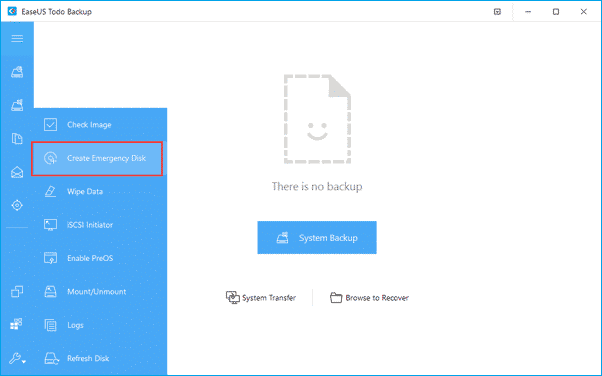Select the Disk/Partition Backup sidebar icon
The height and width of the screenshot is (376, 602).
[x=17, y=72]
